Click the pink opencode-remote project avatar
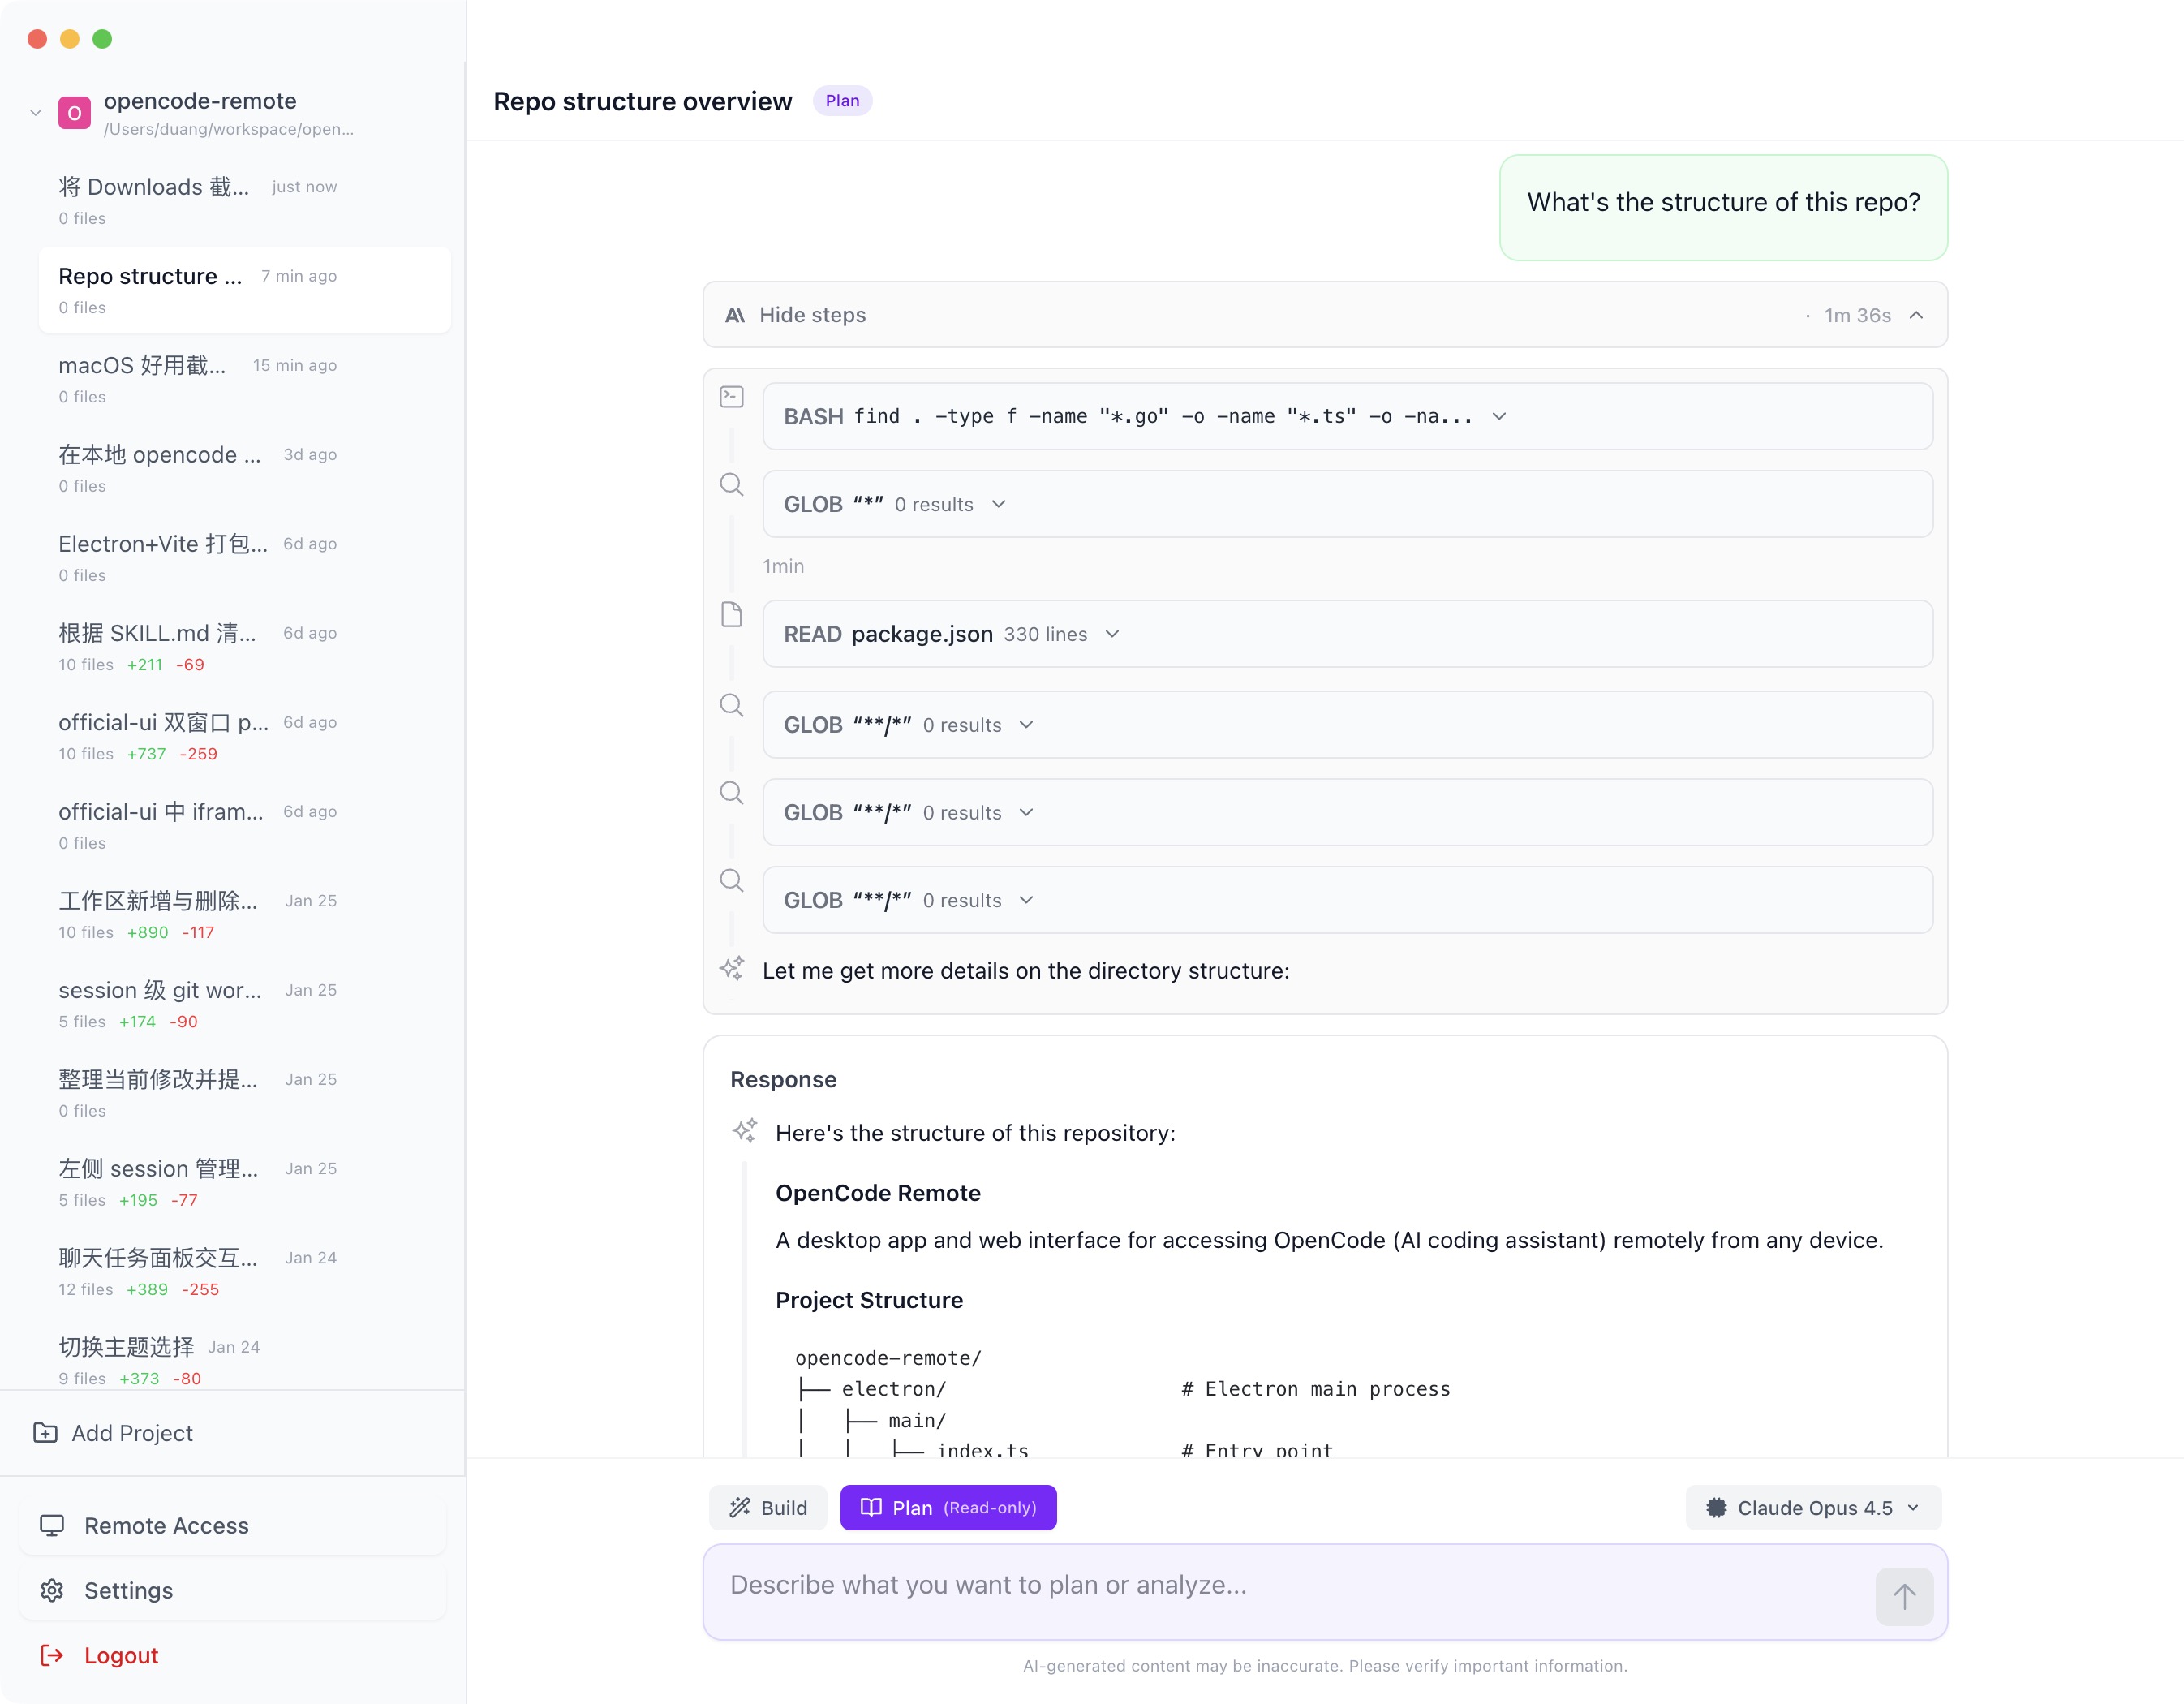This screenshot has width=2184, height=1704. (74, 113)
